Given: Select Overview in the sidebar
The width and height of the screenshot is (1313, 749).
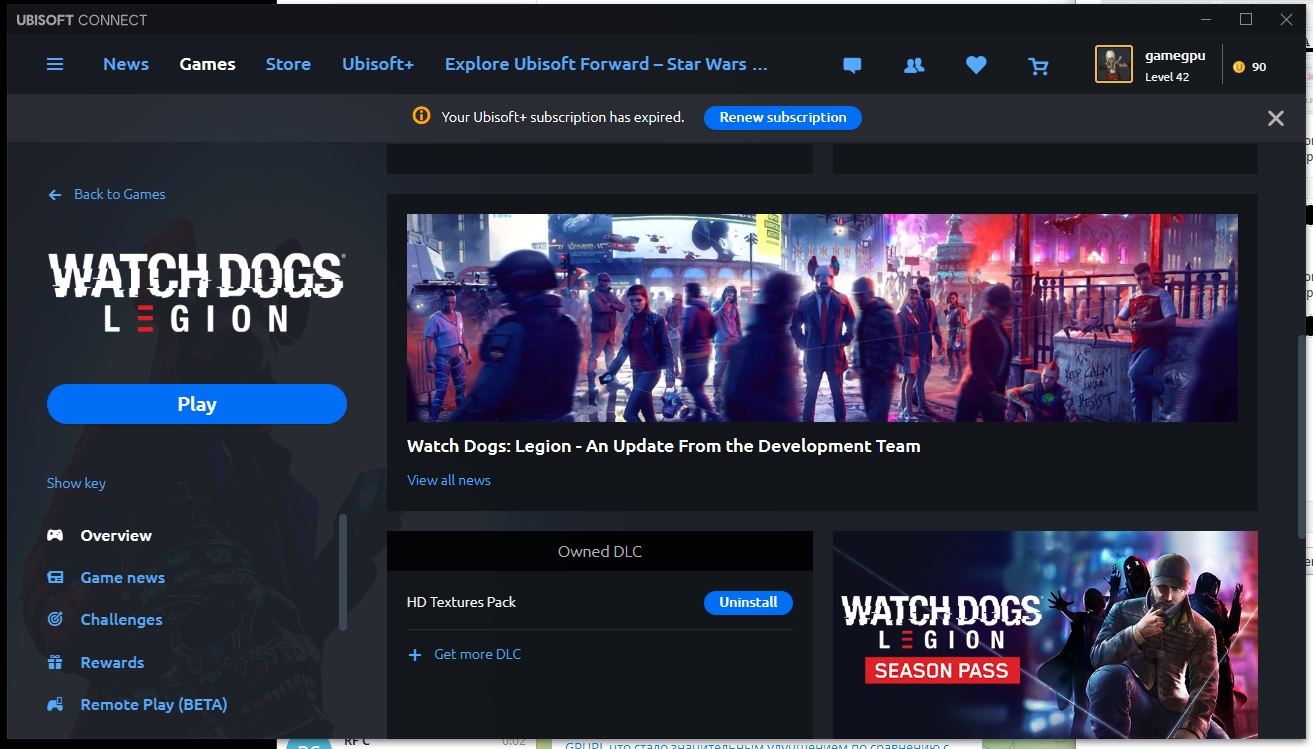Looking at the screenshot, I should click(x=116, y=535).
